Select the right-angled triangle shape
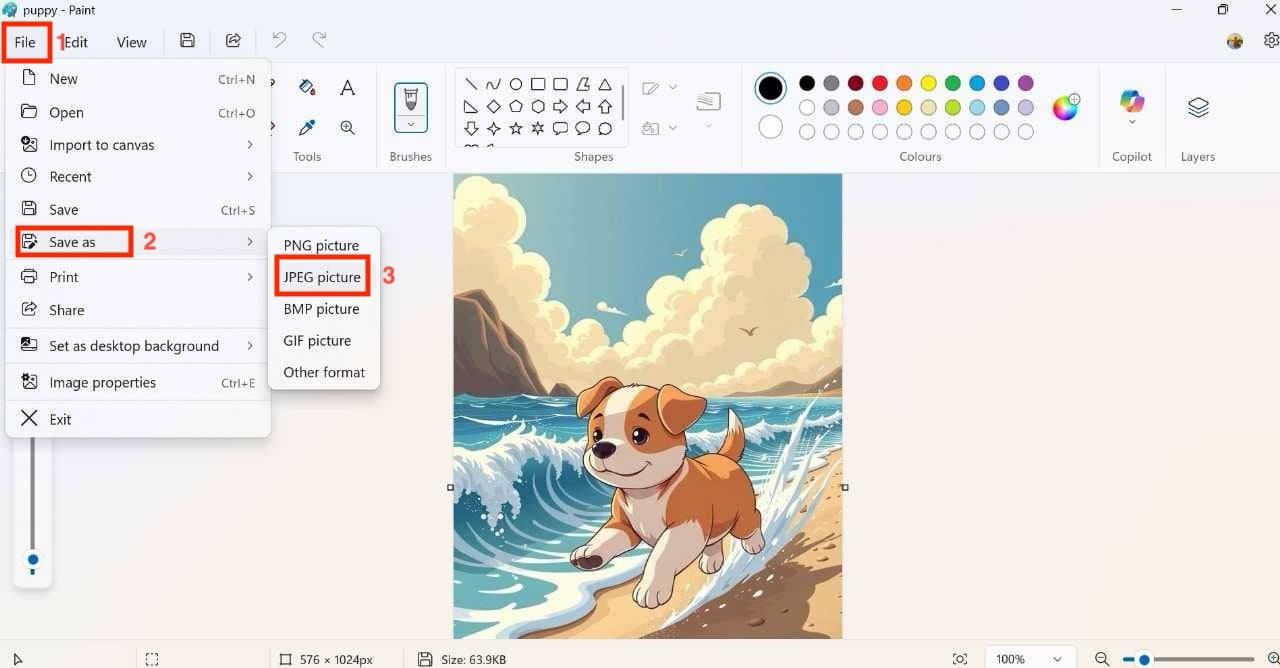 pyautogui.click(x=471, y=106)
